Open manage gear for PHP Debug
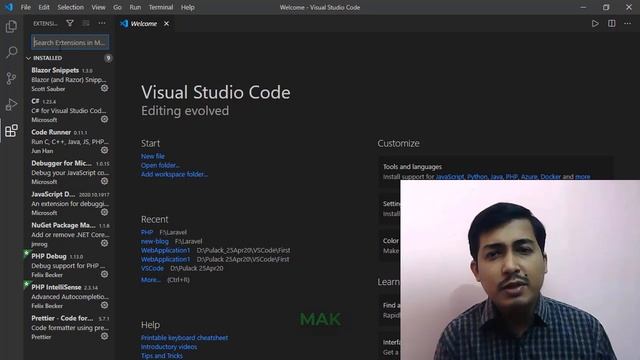 coord(104,274)
